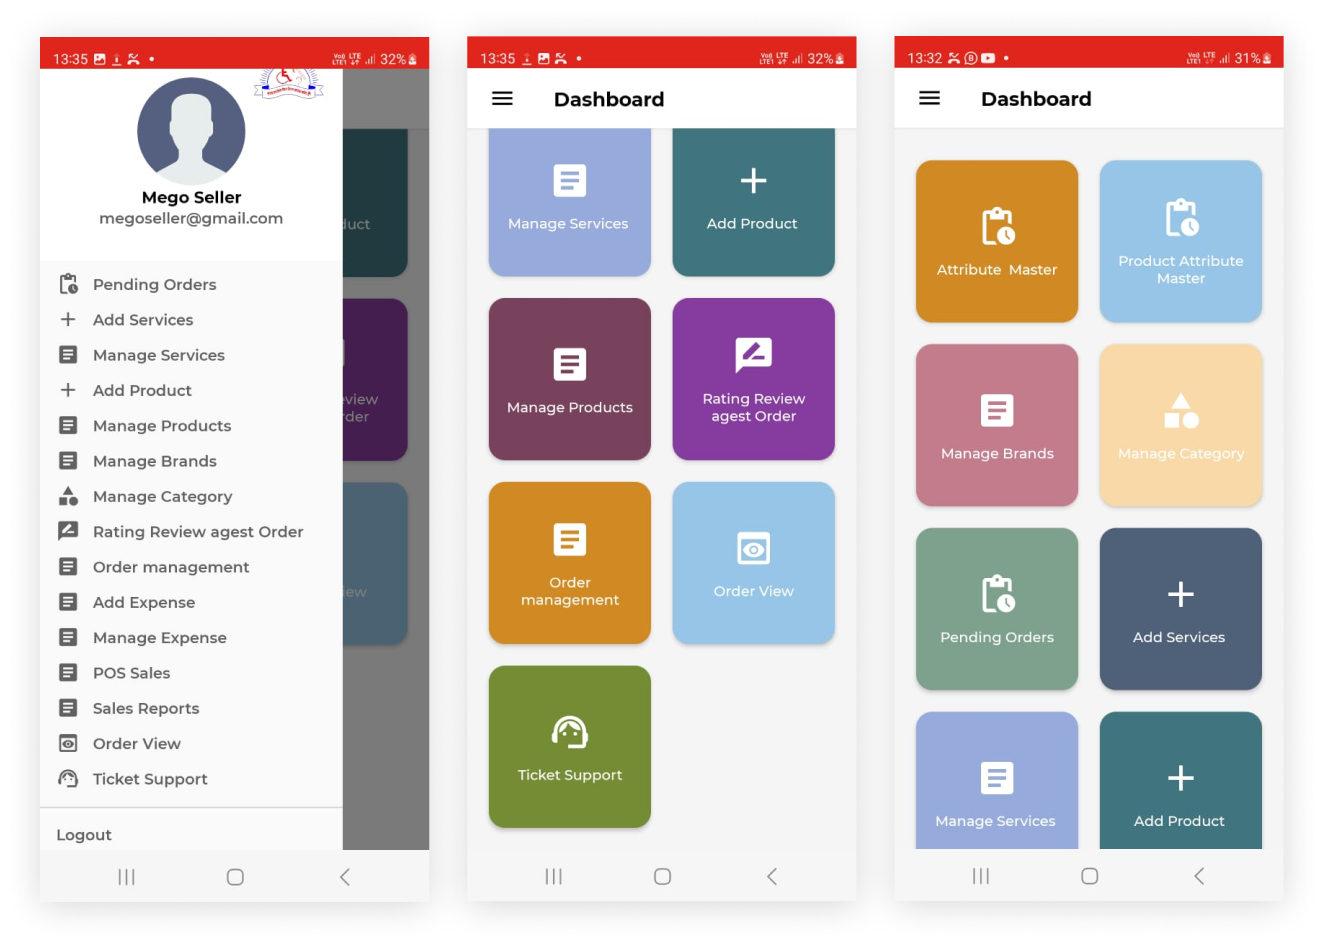This screenshot has width=1323, height=946.
Task: Tap the Ticket Support headset icon on green tile
Action: click(569, 732)
